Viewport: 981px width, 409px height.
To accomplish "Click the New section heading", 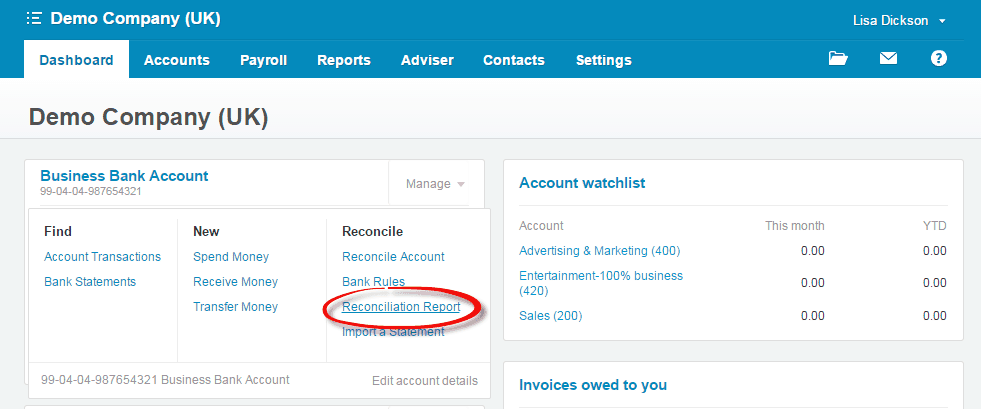I will (x=206, y=231).
